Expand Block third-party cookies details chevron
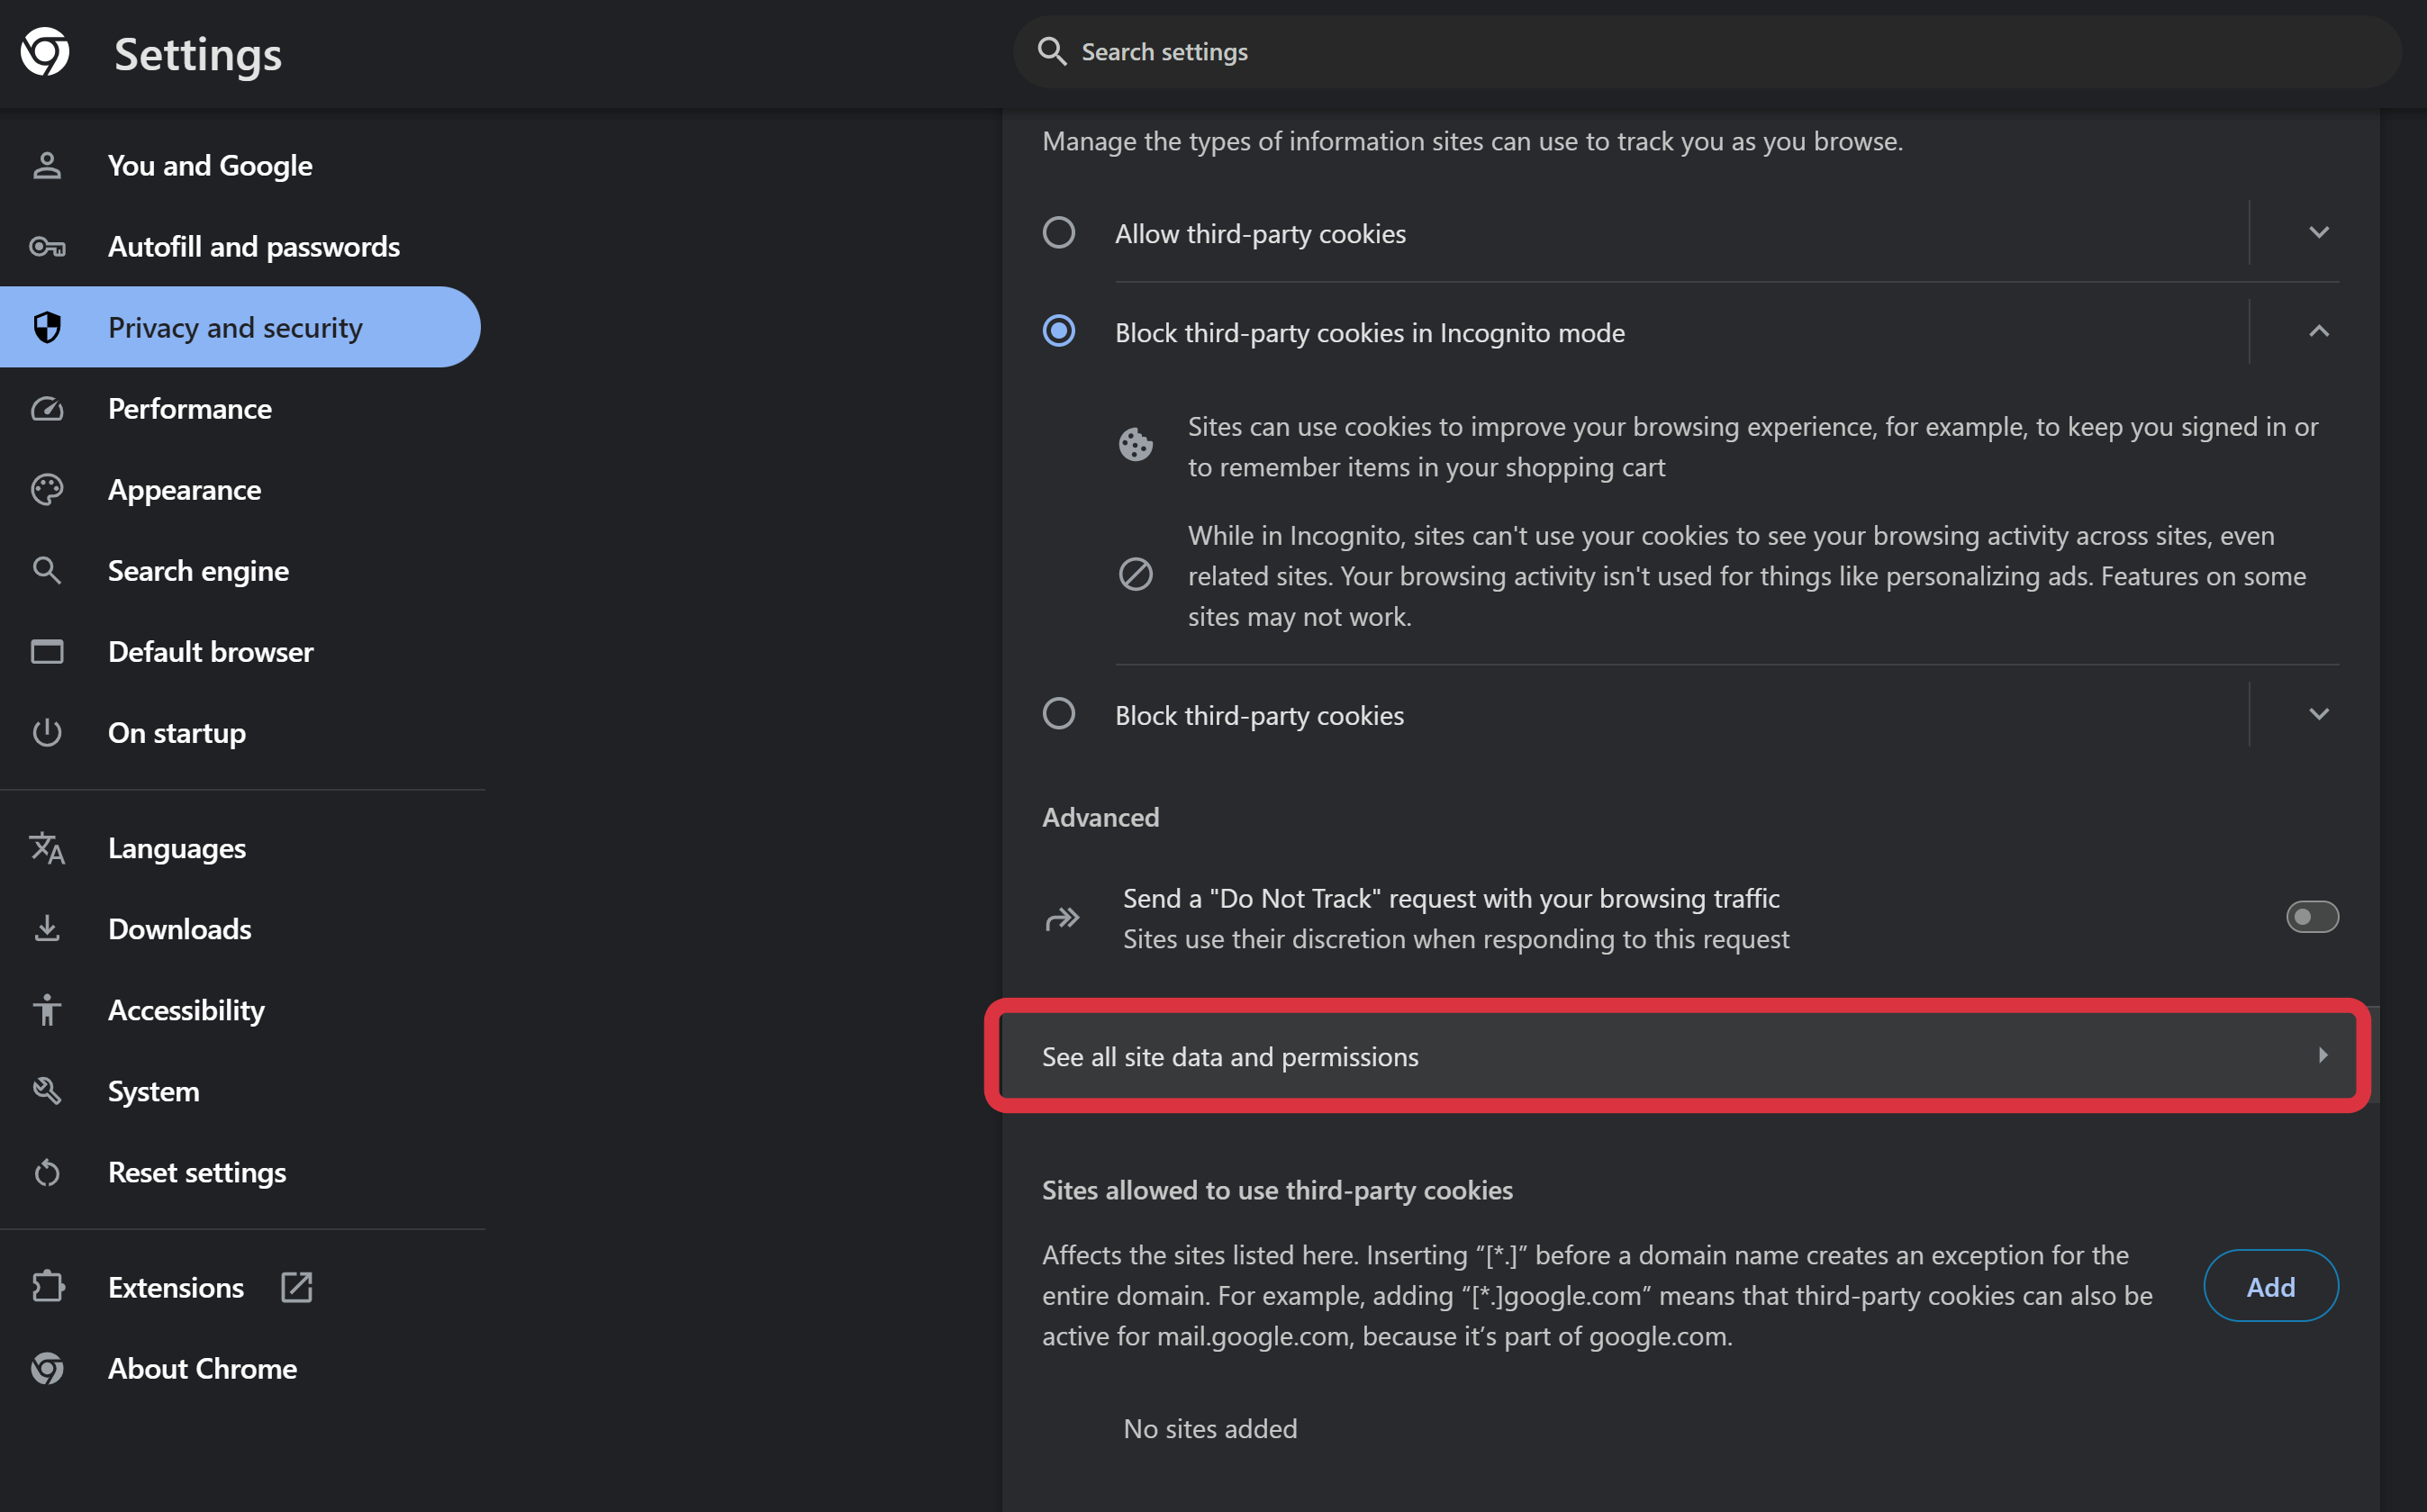Image resolution: width=2427 pixels, height=1512 pixels. [x=2318, y=714]
